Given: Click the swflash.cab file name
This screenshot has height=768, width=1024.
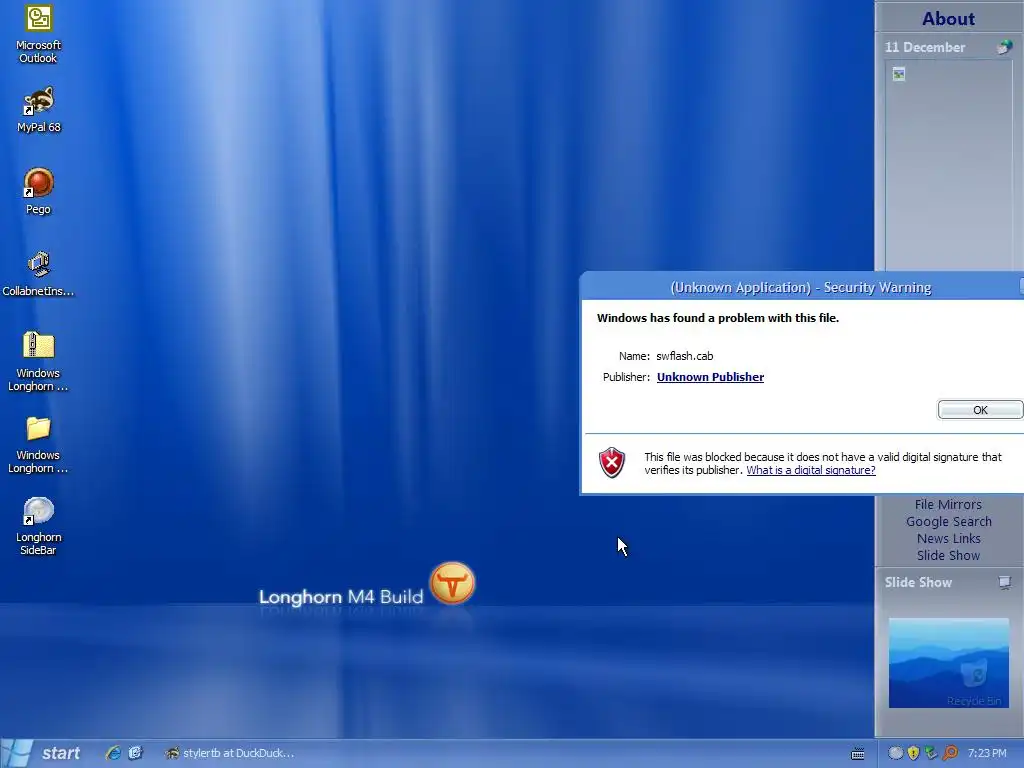Looking at the screenshot, I should [684, 356].
